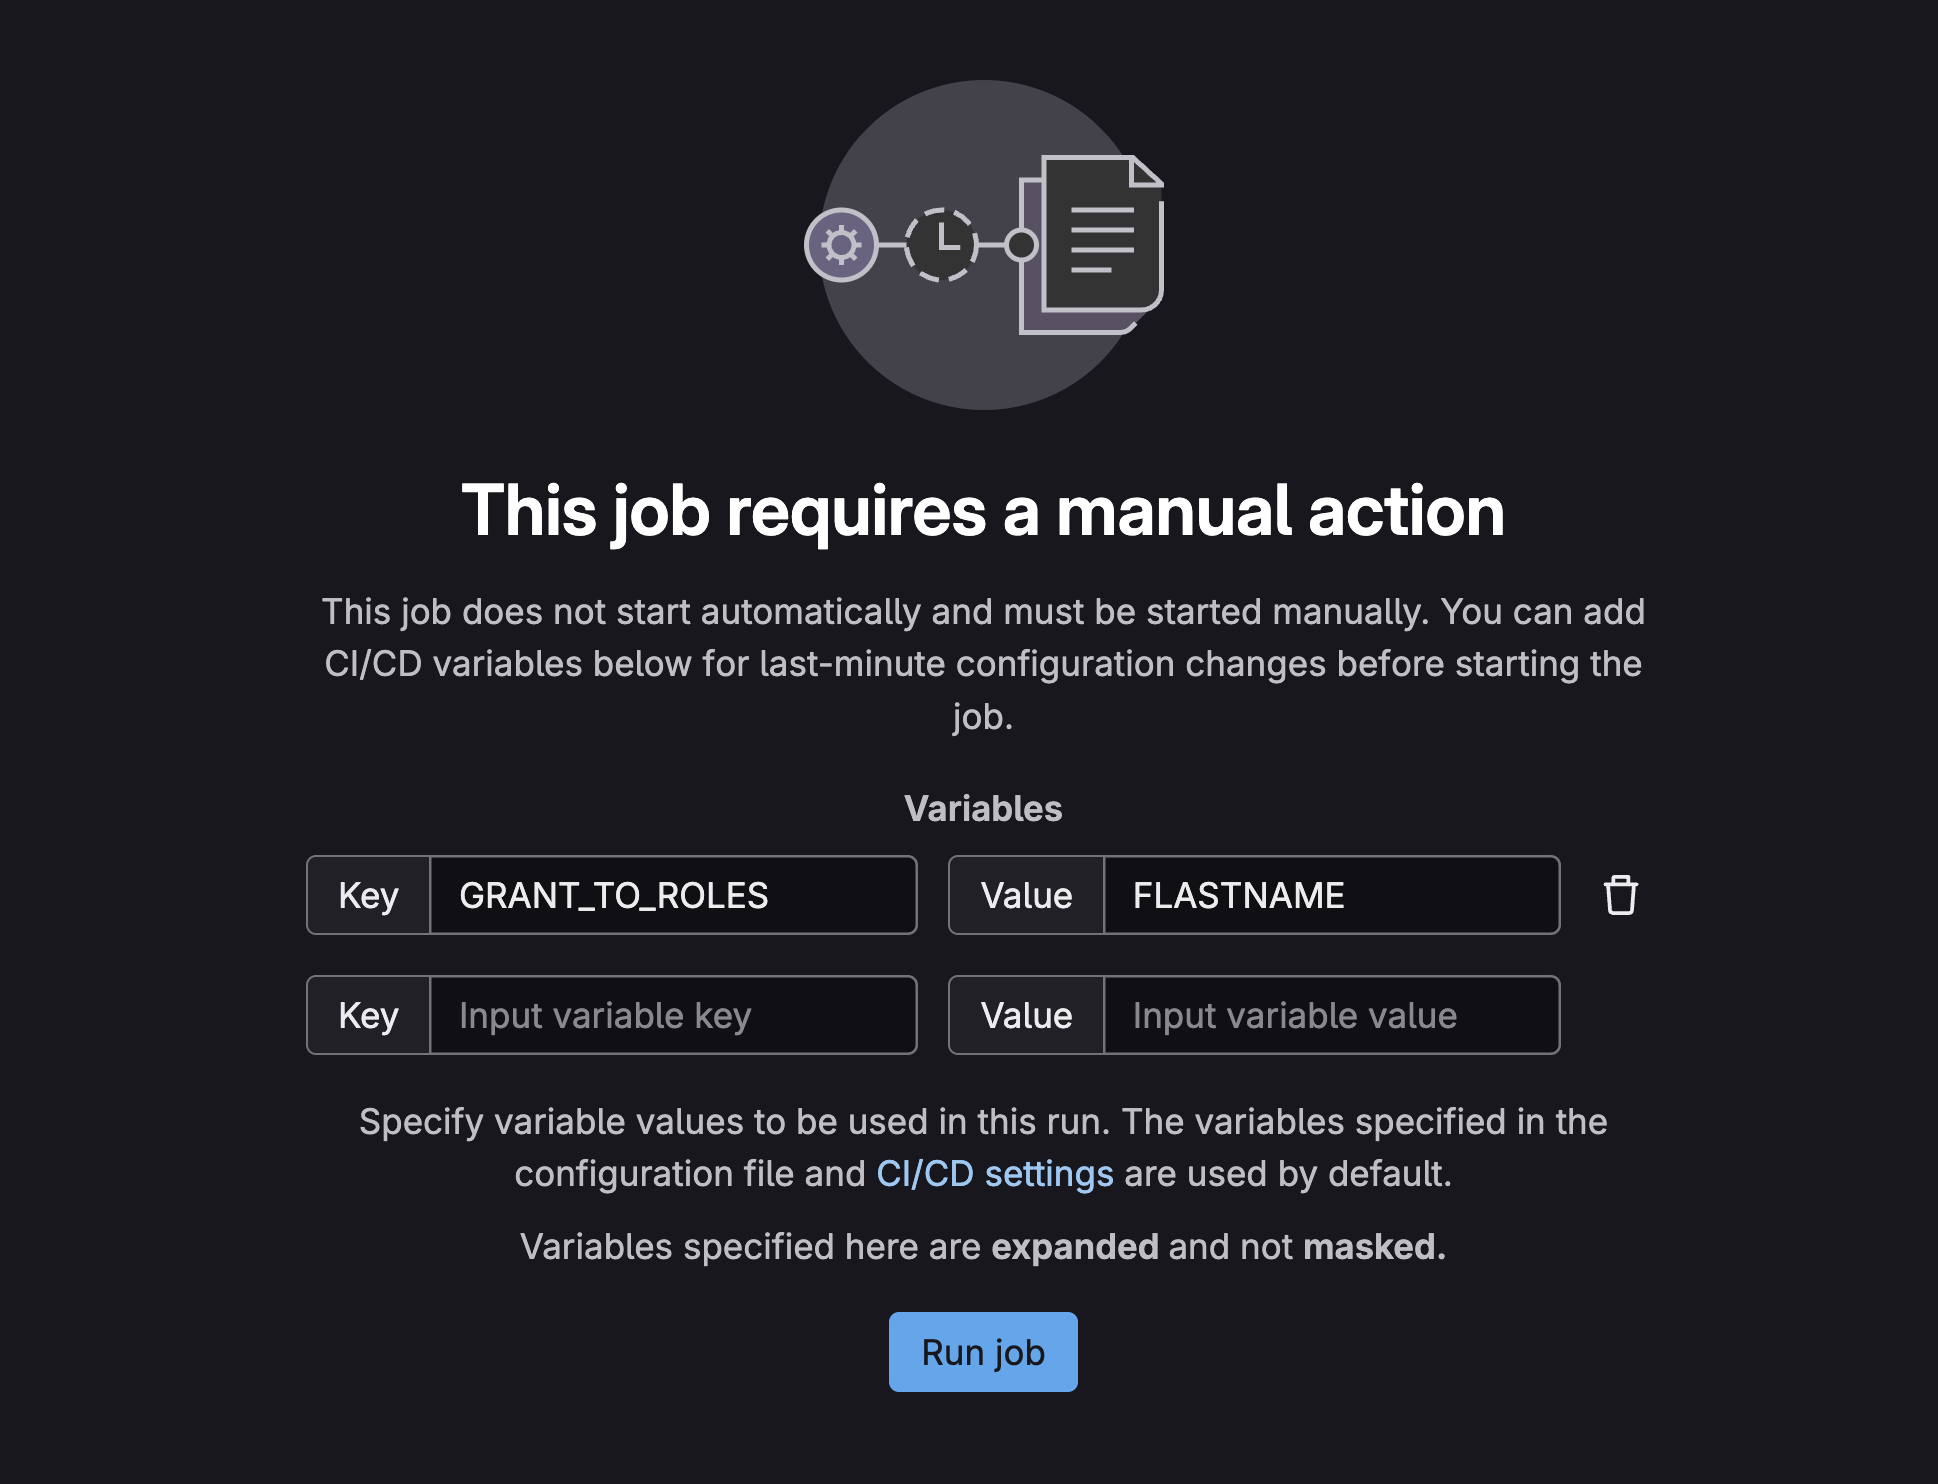Click the Key label of the second row
Screen dimensions: 1938x1484
point(369,1015)
